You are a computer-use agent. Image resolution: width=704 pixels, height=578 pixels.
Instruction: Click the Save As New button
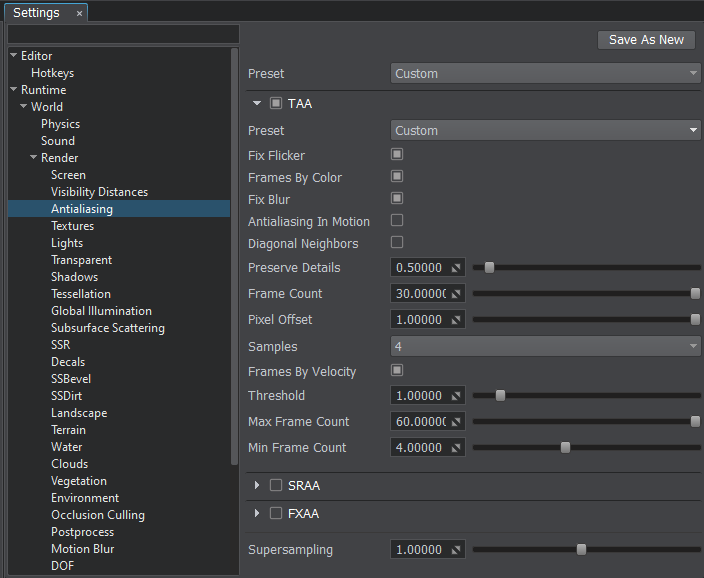(x=646, y=40)
